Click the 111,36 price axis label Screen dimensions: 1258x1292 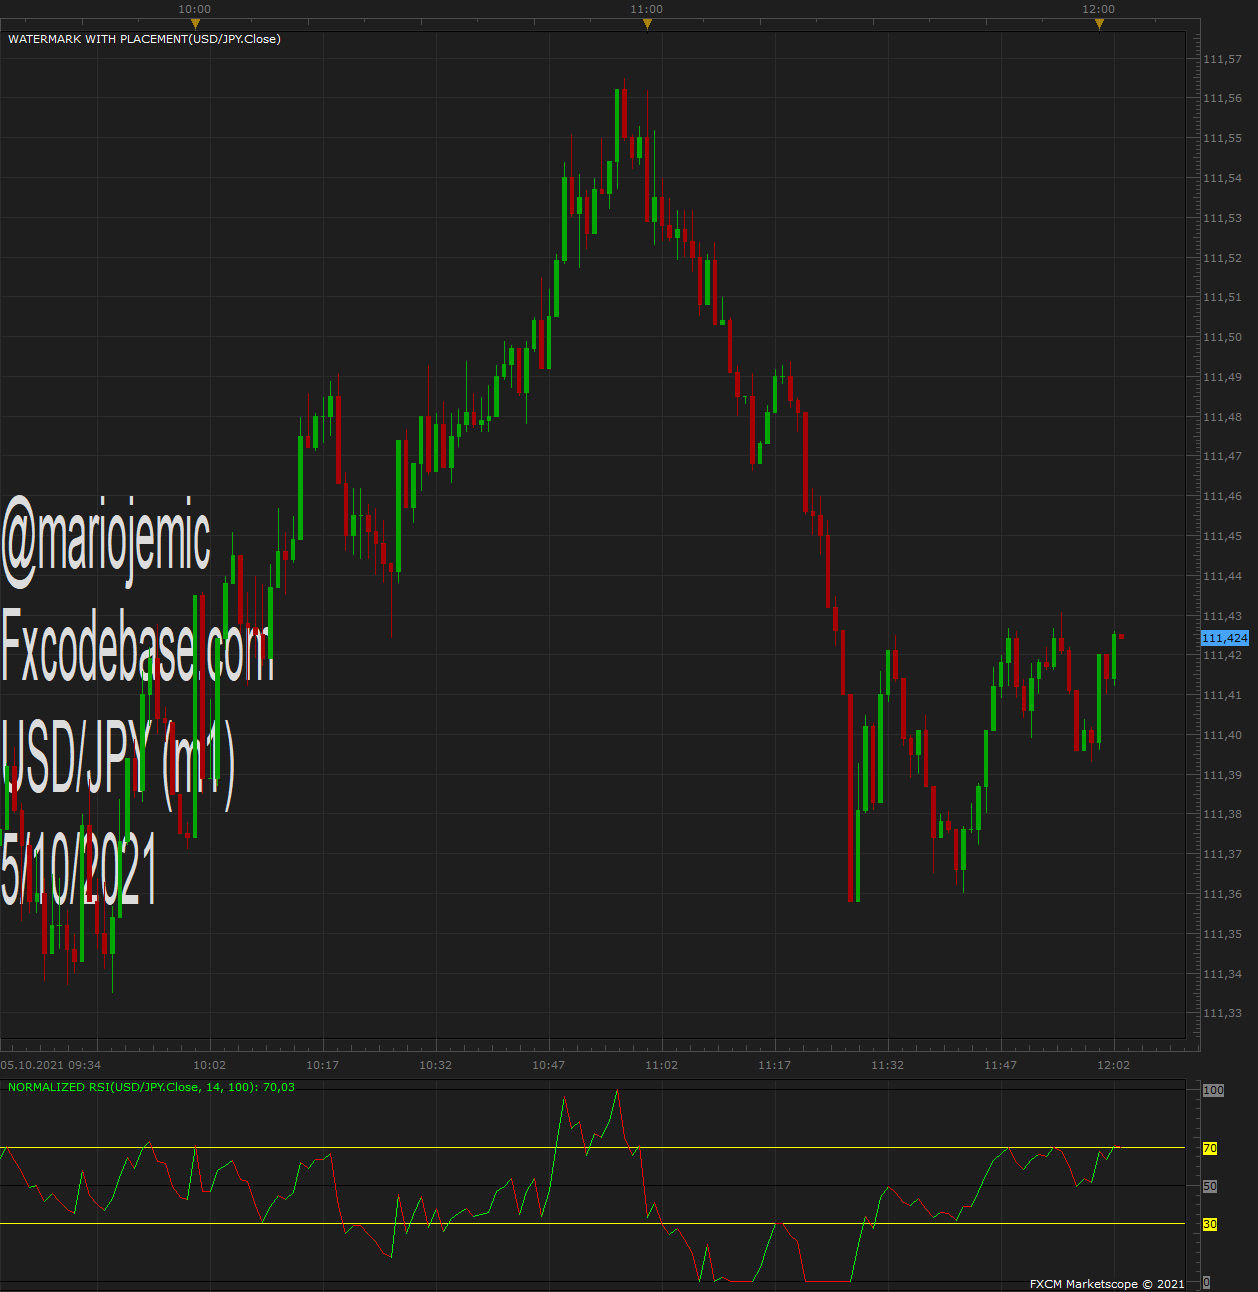1222,894
